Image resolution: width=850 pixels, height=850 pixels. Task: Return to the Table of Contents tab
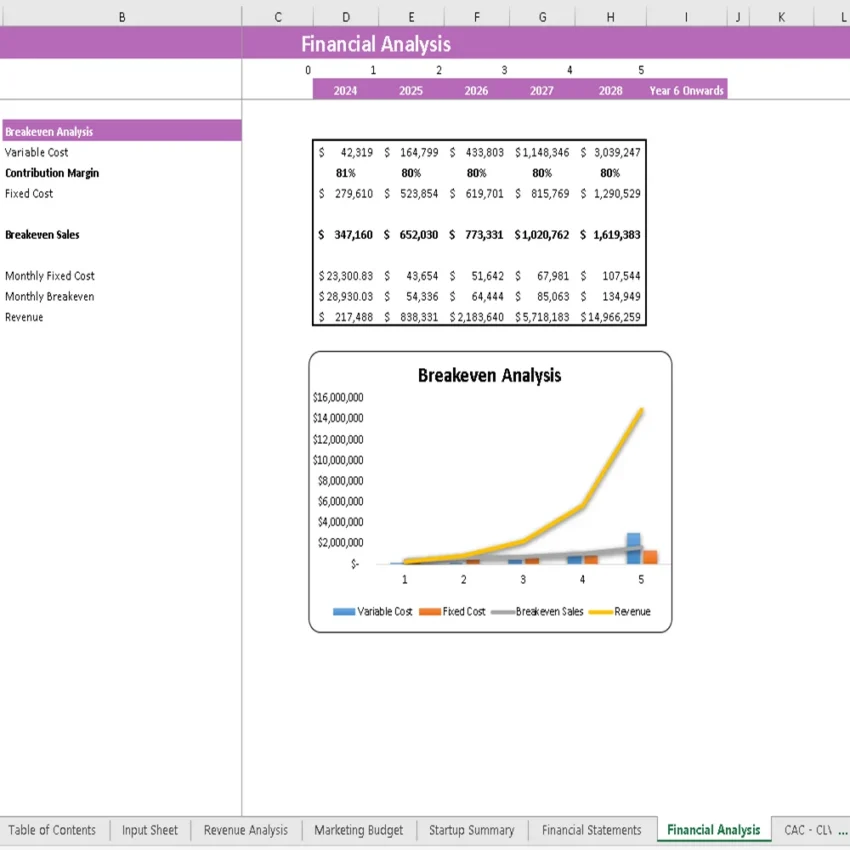(53, 830)
